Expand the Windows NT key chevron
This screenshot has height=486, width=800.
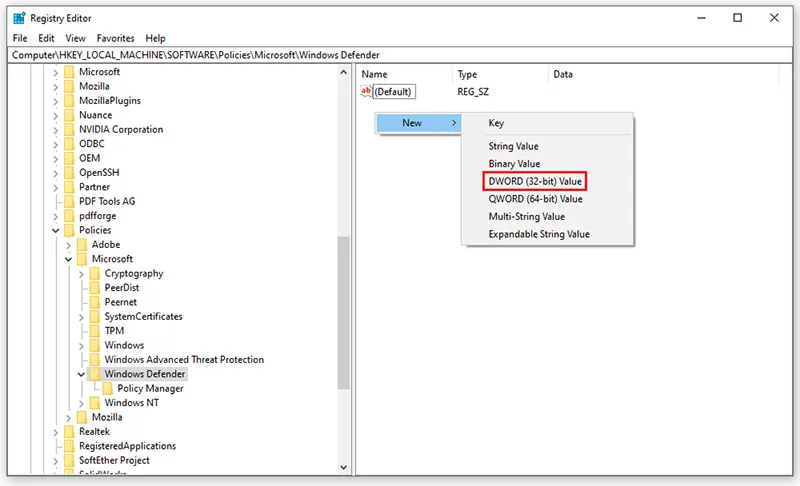[81, 403]
